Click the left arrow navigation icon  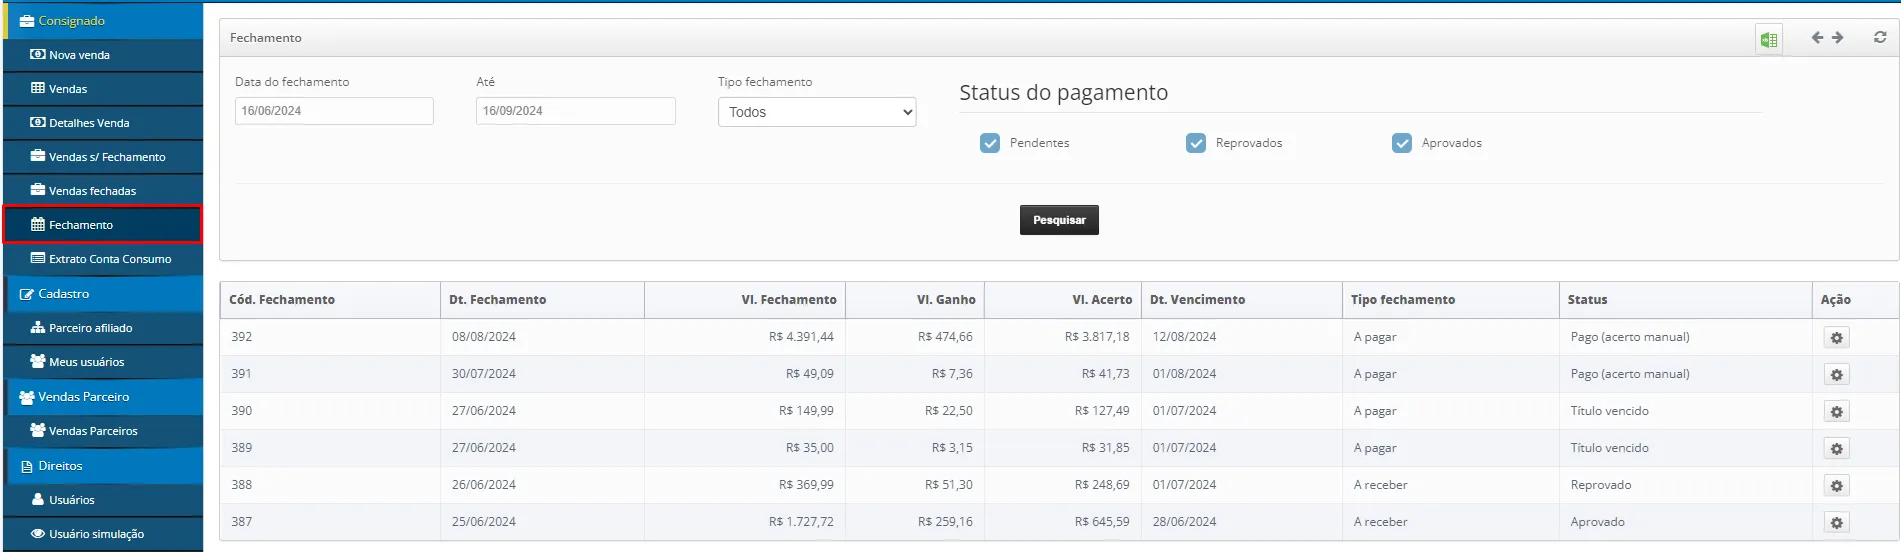[x=1817, y=38]
